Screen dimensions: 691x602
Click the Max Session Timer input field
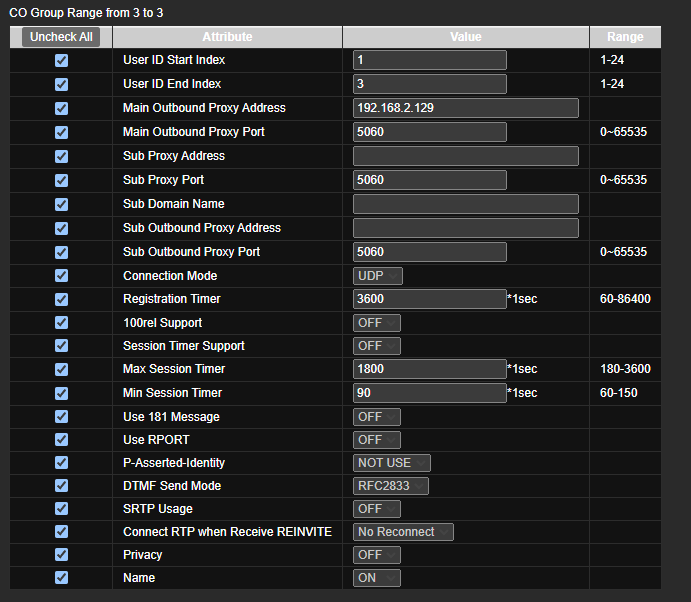430,369
